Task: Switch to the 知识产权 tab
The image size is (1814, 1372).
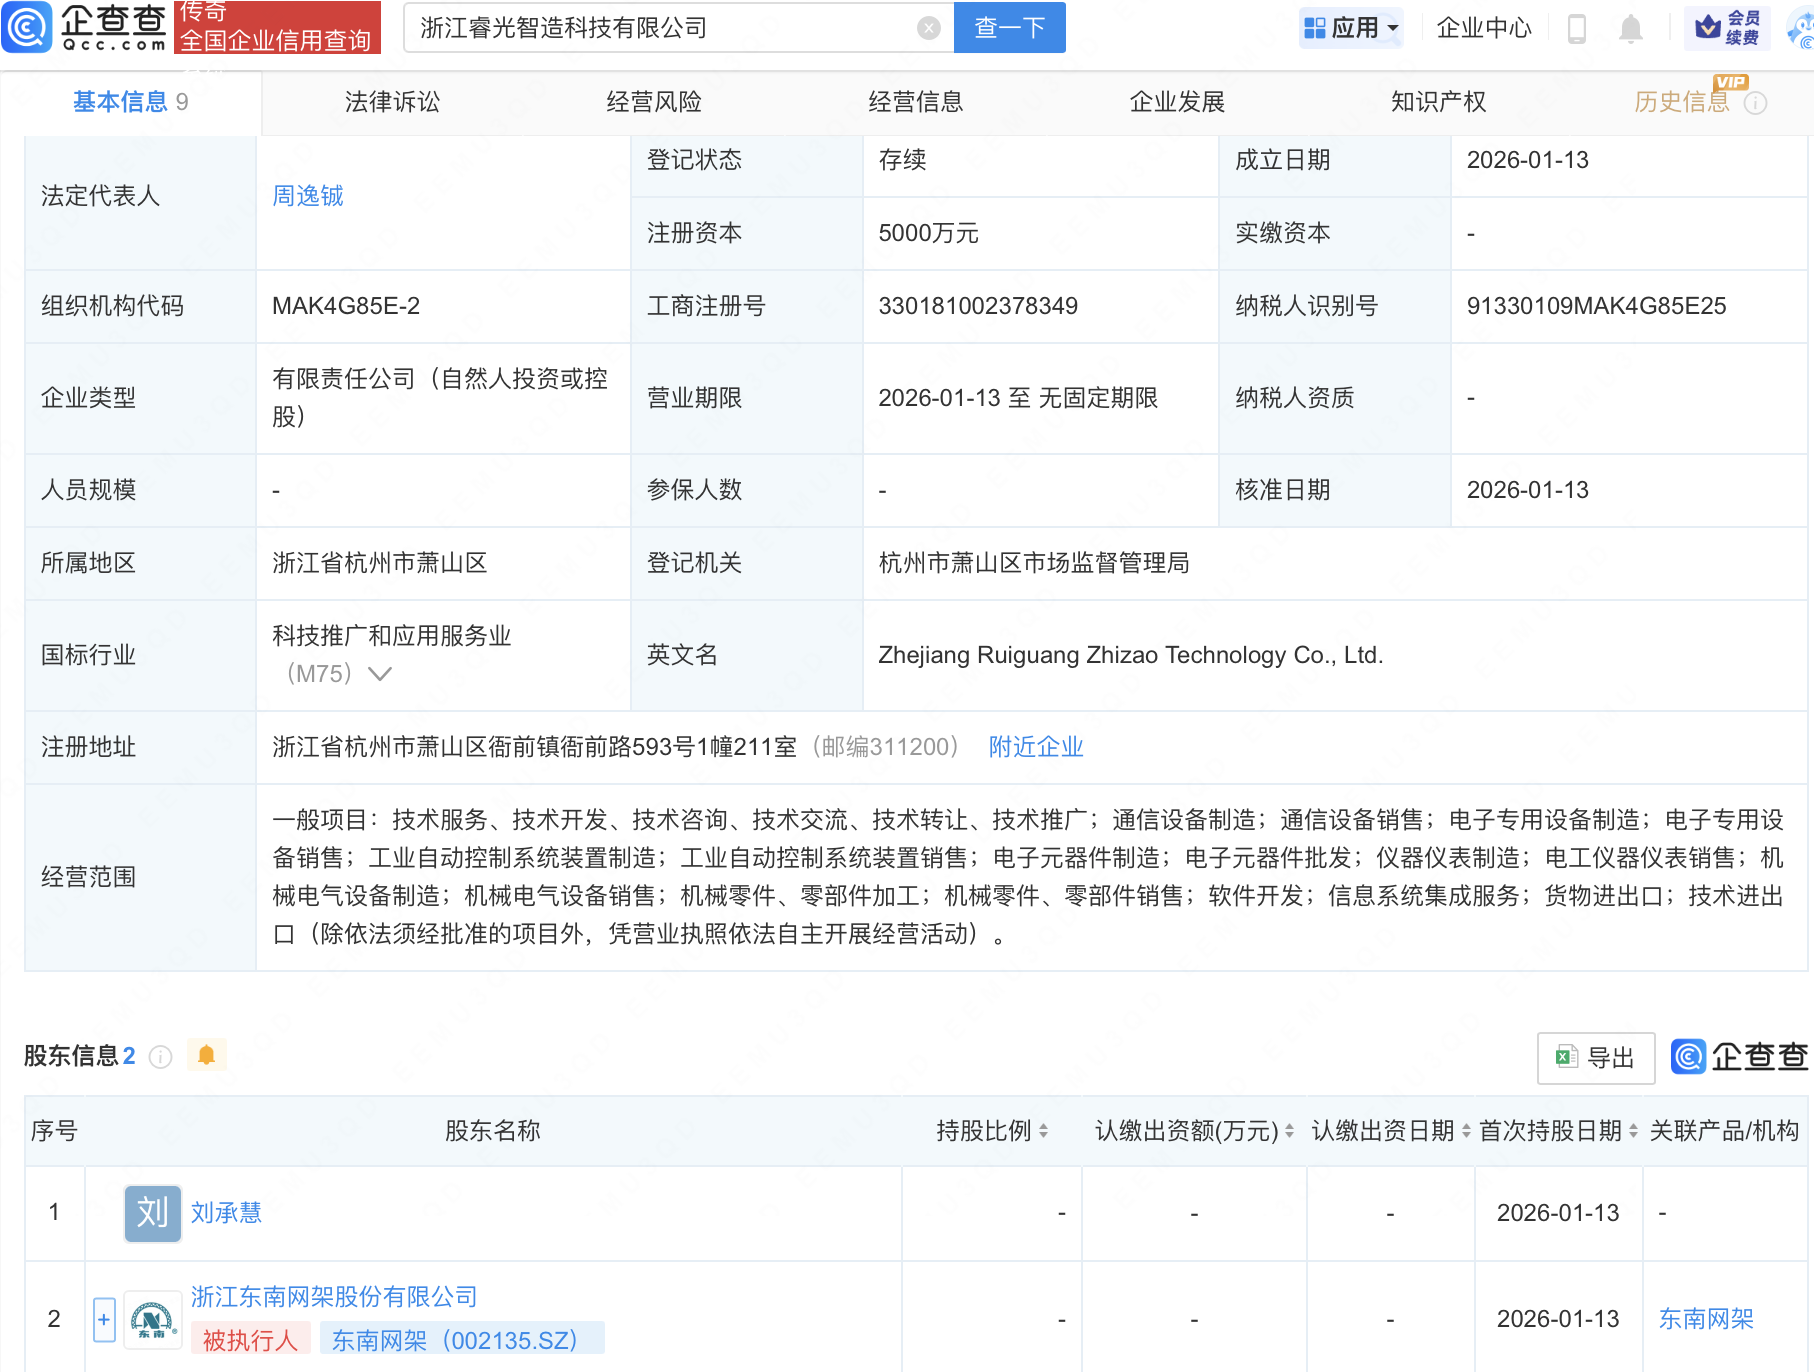Action: [x=1437, y=101]
